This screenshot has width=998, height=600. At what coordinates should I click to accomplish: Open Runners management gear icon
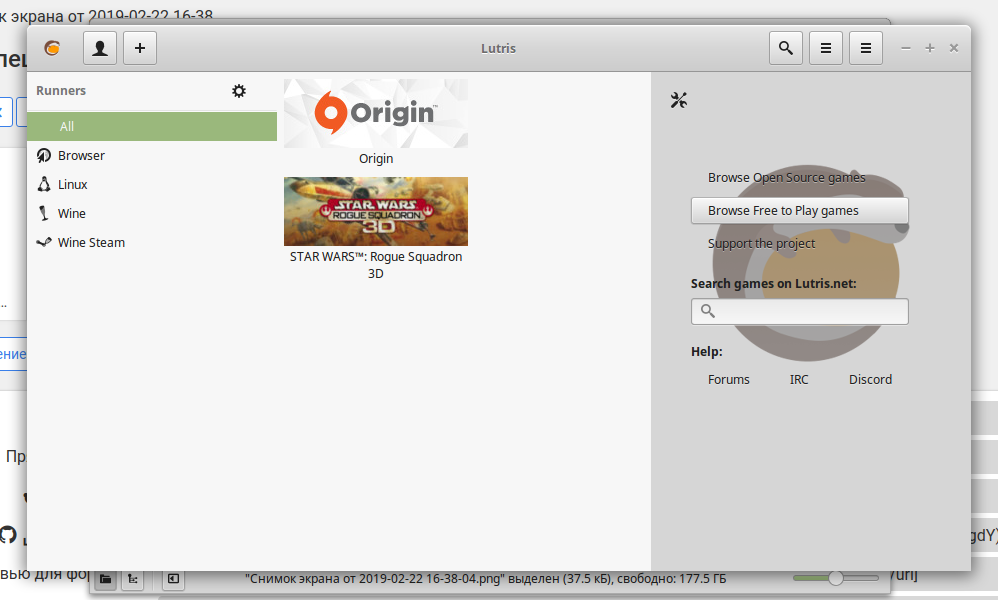coord(239,91)
